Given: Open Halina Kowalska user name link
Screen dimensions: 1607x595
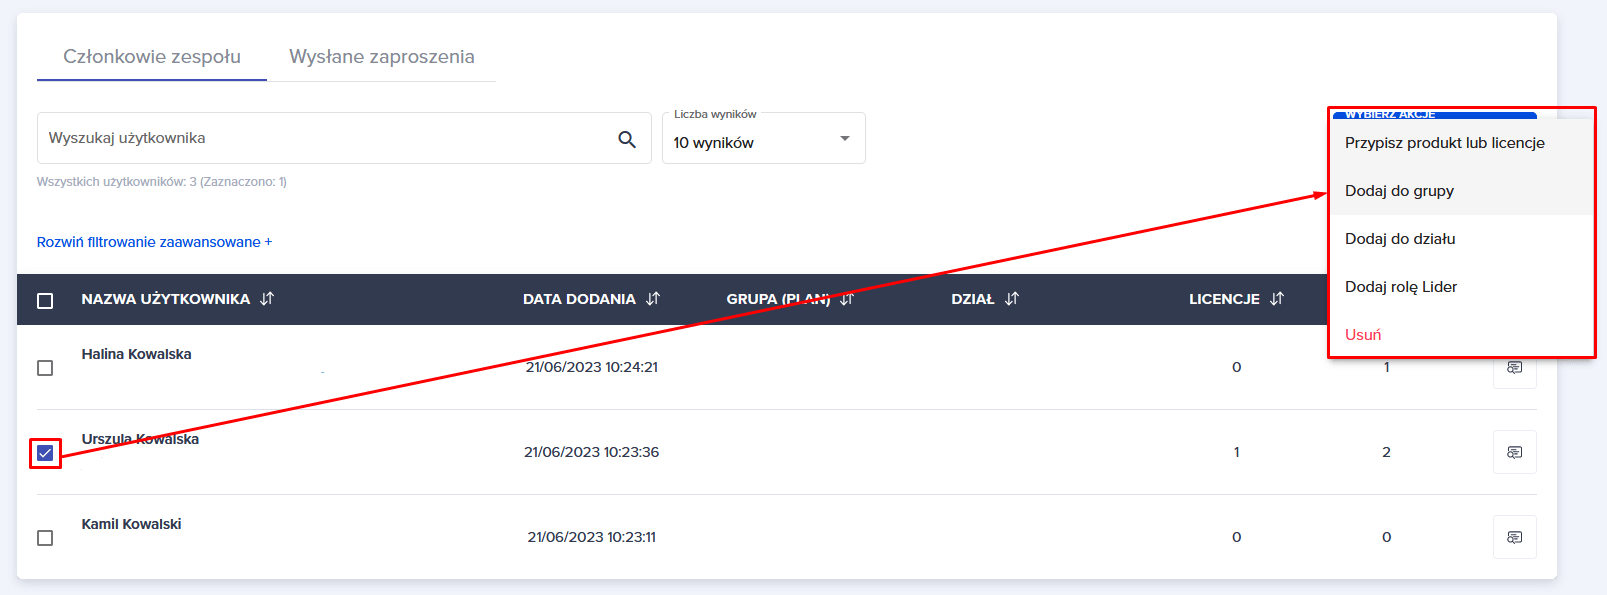Looking at the screenshot, I should (136, 354).
